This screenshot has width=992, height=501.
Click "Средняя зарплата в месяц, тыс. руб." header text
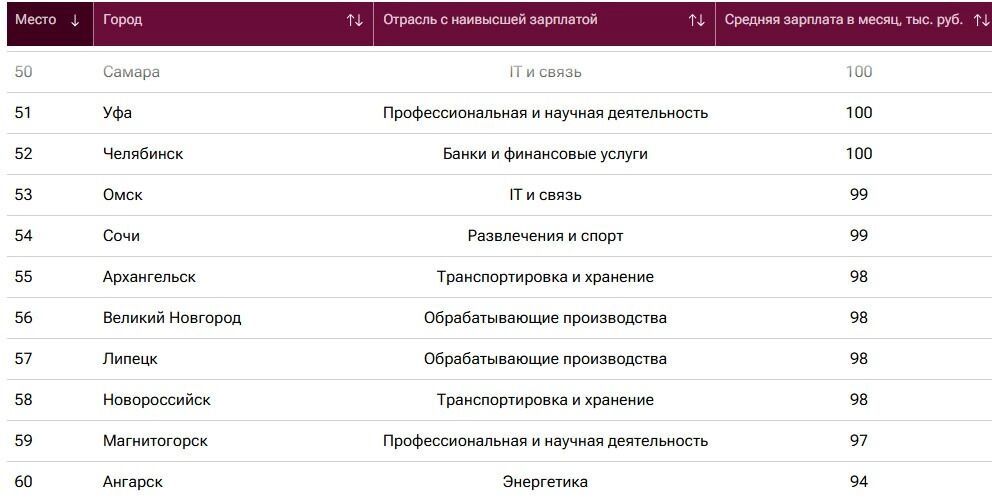pyautogui.click(x=843, y=20)
